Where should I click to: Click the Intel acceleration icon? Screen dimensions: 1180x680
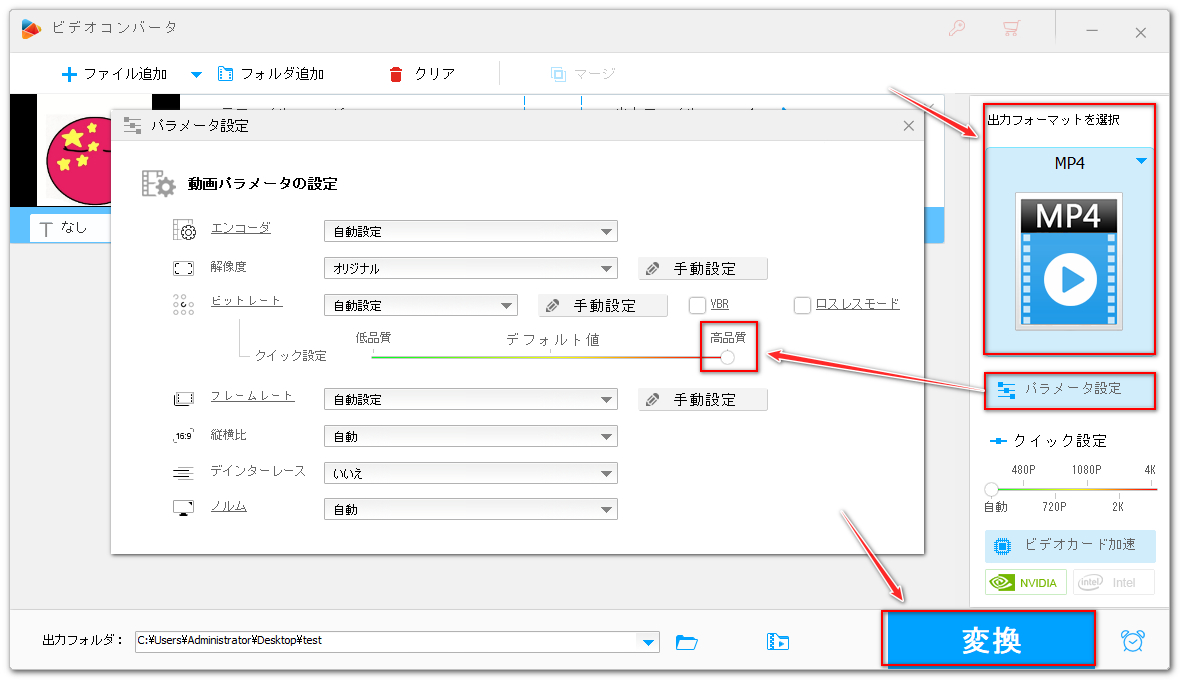pos(1113,582)
